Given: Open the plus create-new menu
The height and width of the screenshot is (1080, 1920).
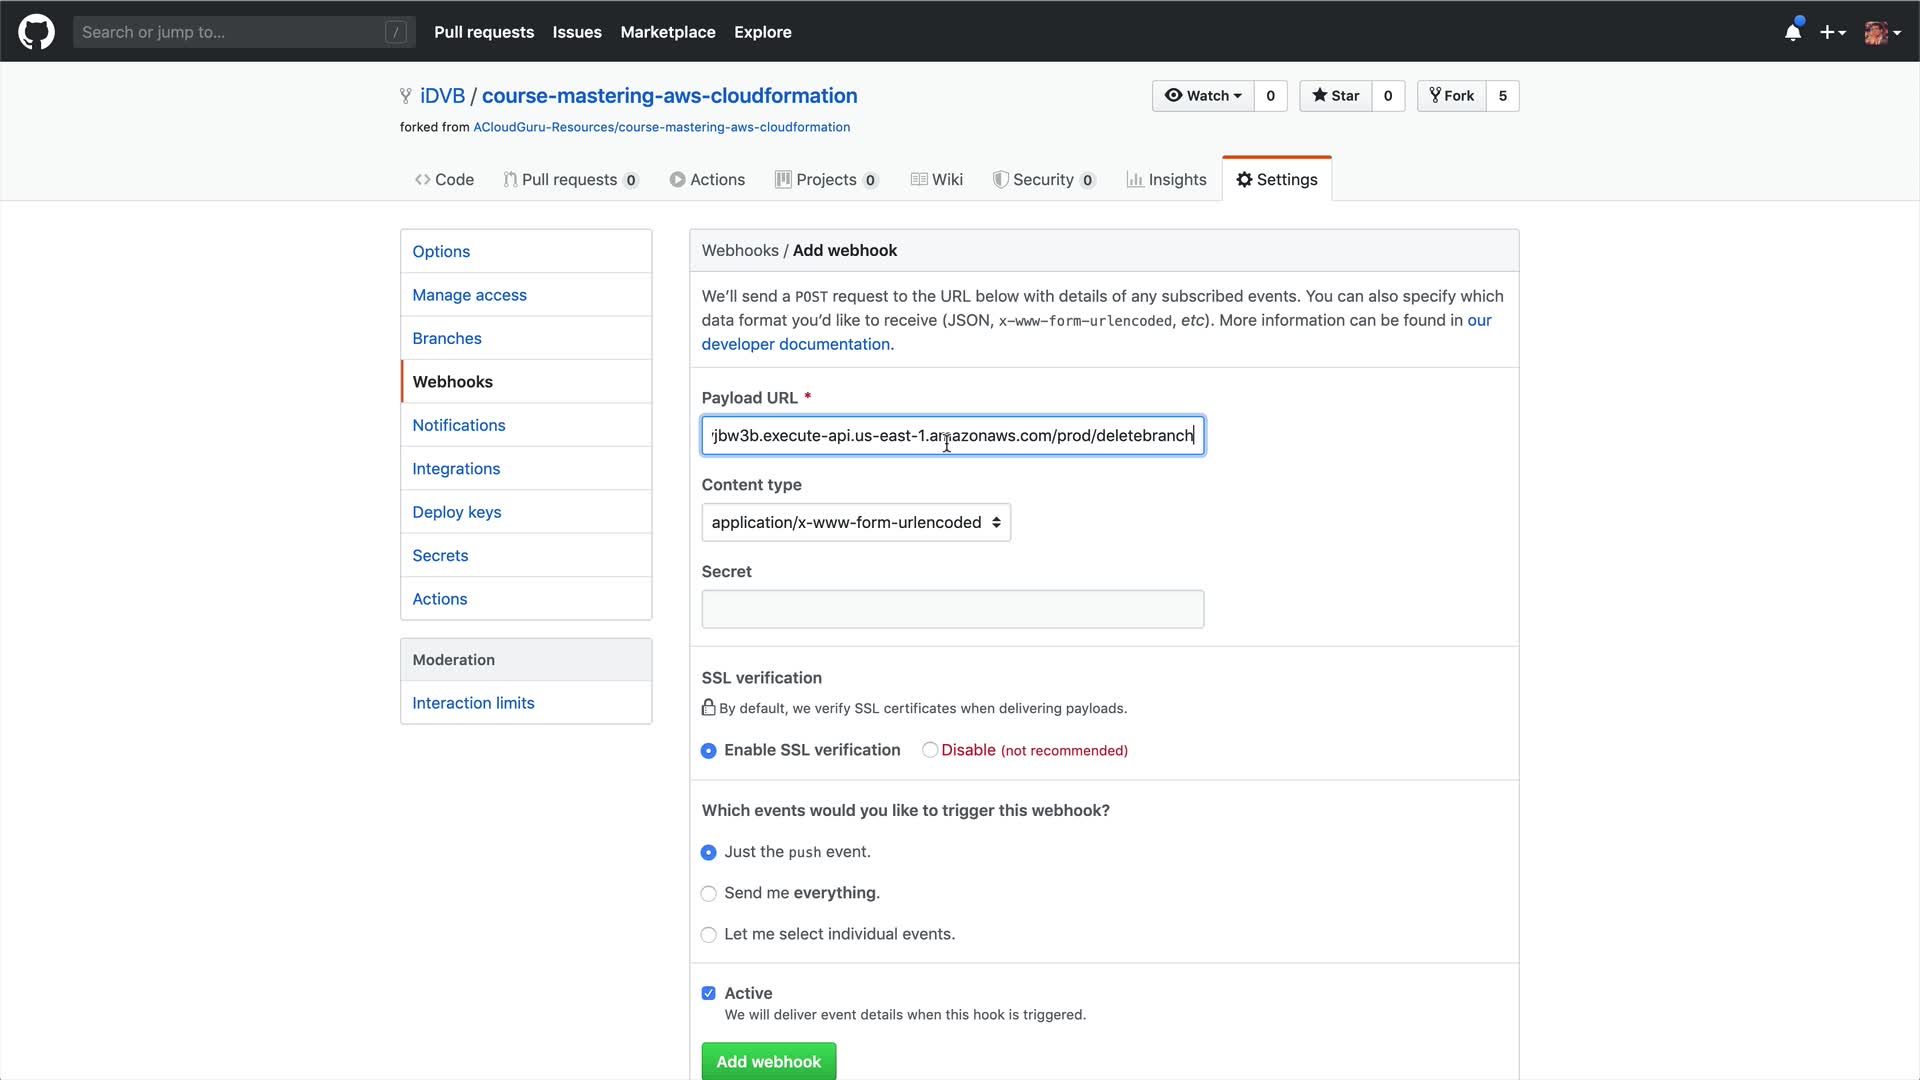Looking at the screenshot, I should click(1832, 32).
